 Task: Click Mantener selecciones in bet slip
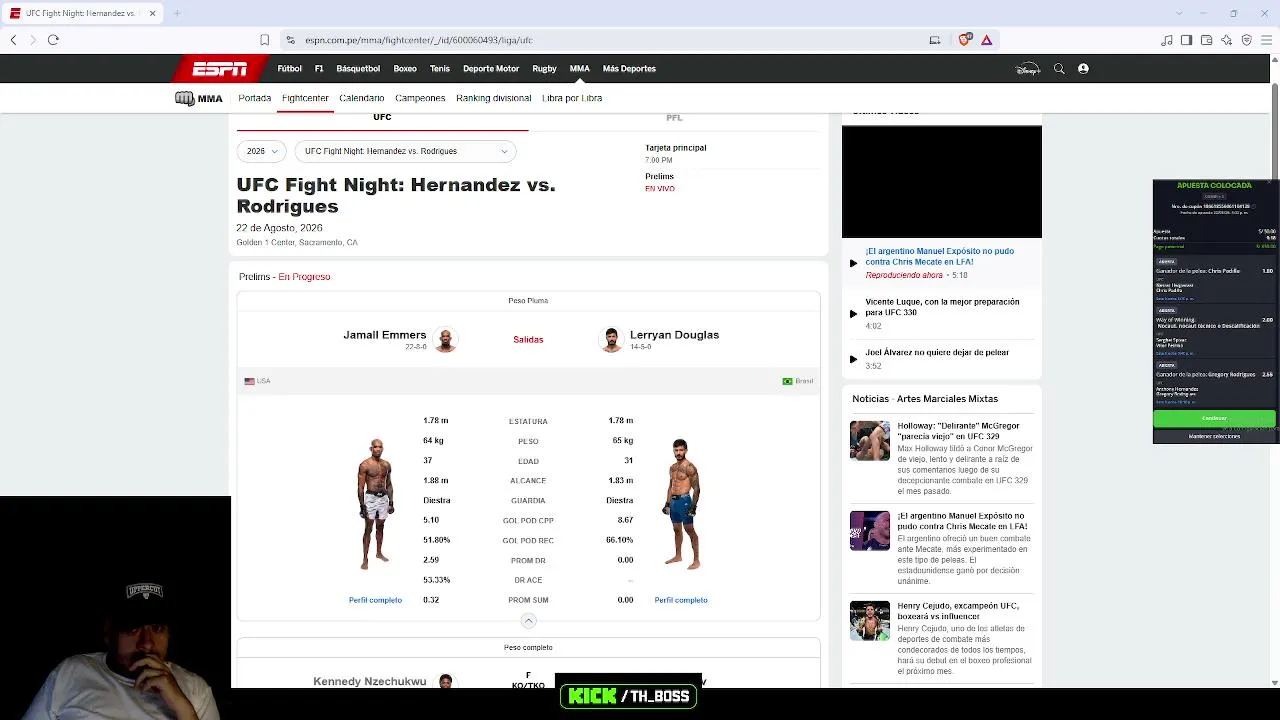pyautogui.click(x=1214, y=437)
